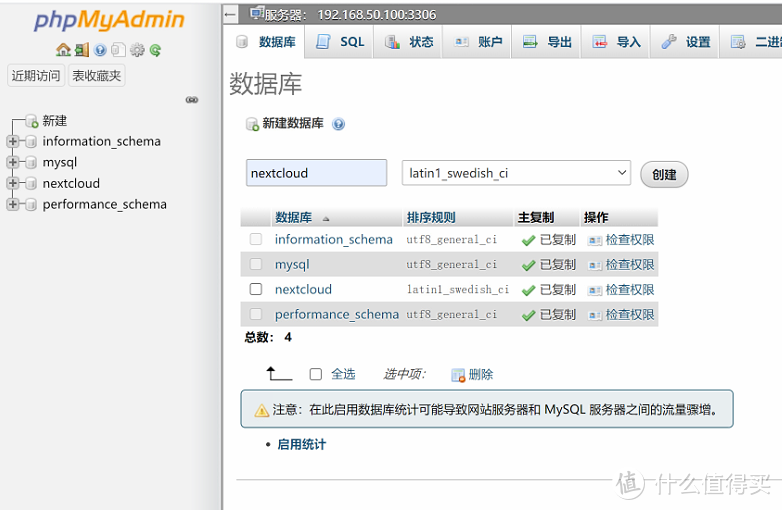Viewport: 782px width, 510px height.
Task: Select New item in navigation tree
Action: [x=54, y=121]
